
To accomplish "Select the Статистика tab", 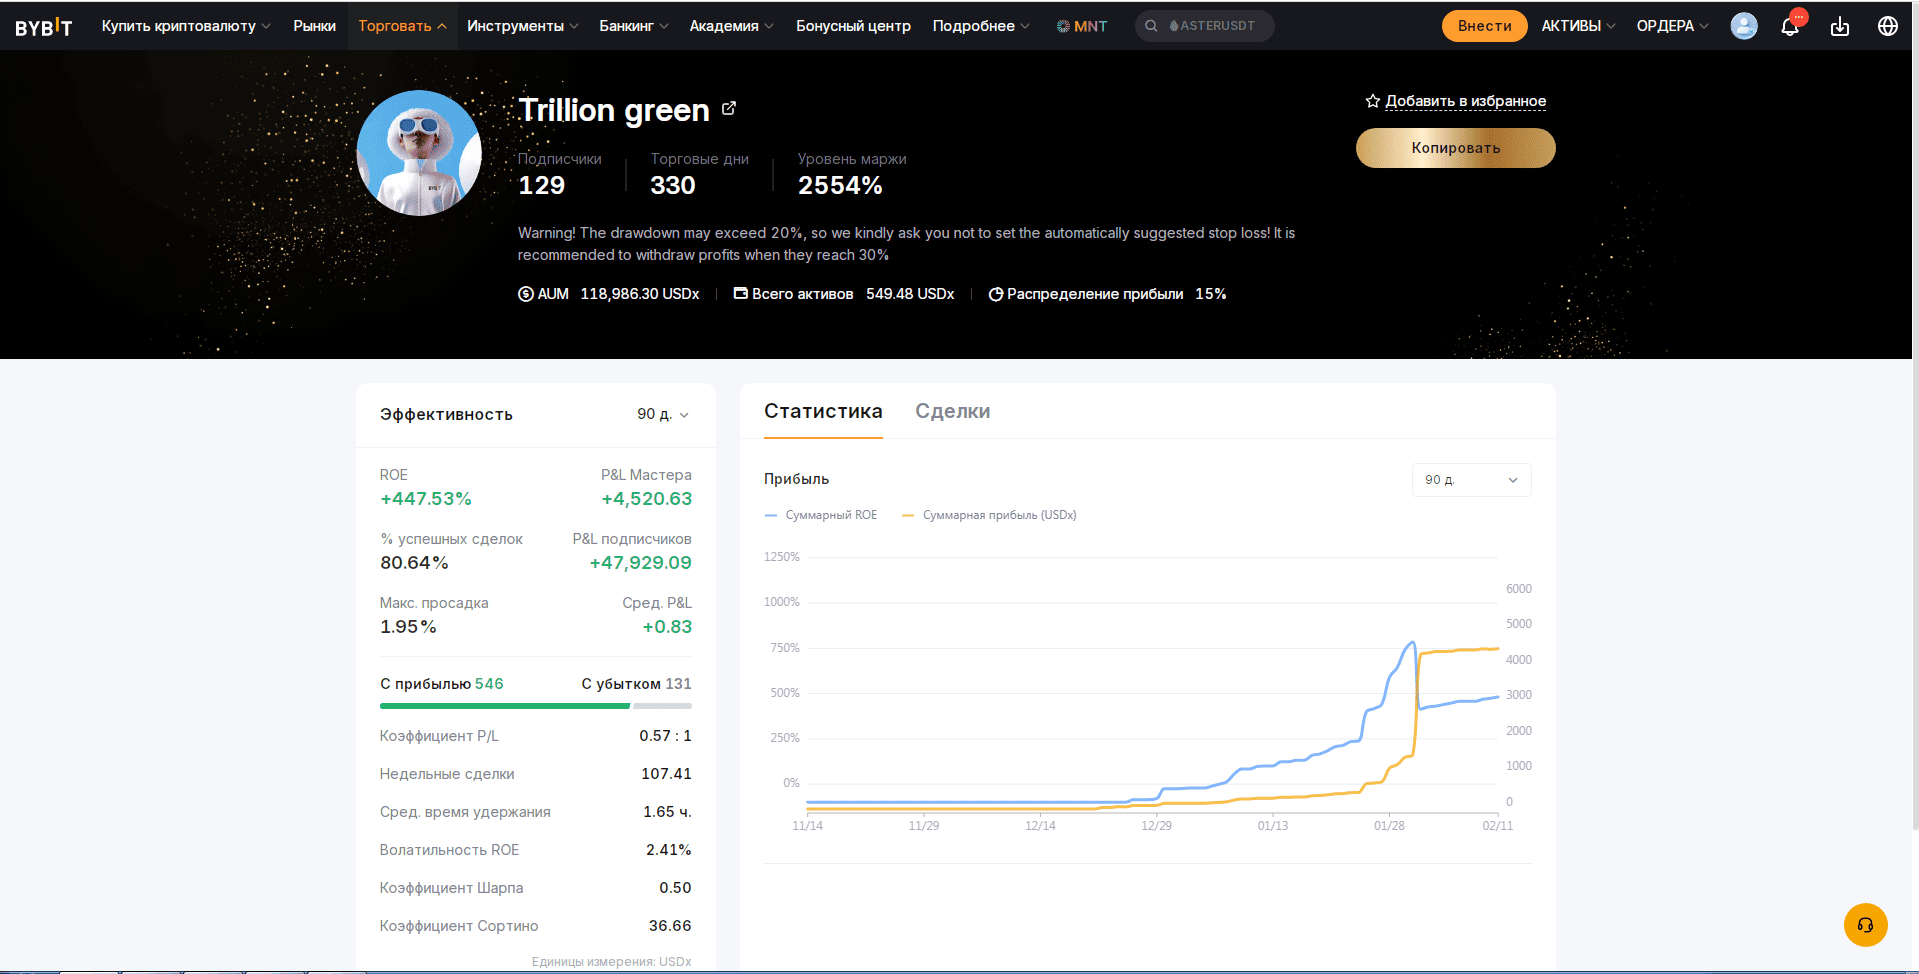I will point(823,411).
